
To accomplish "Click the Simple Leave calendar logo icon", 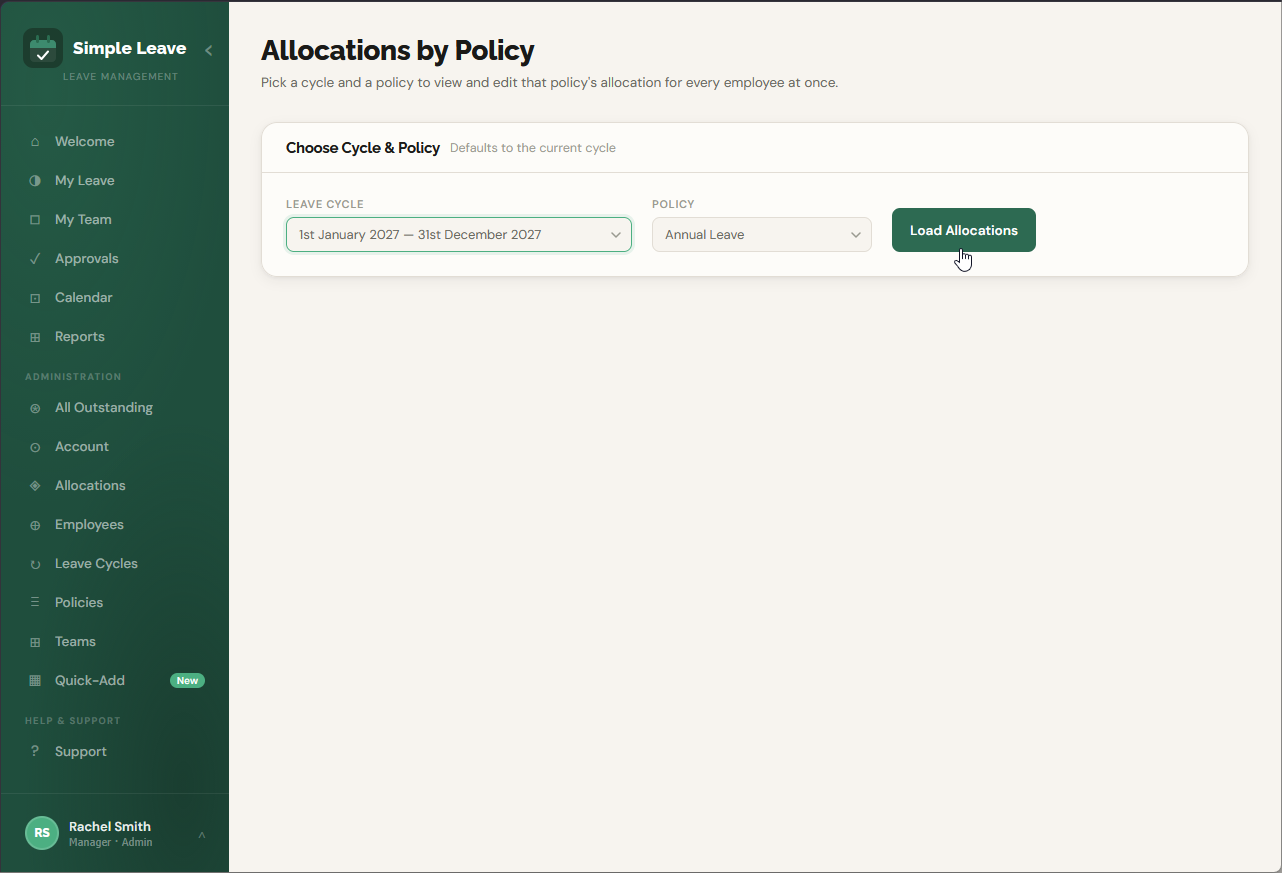I will (43, 48).
